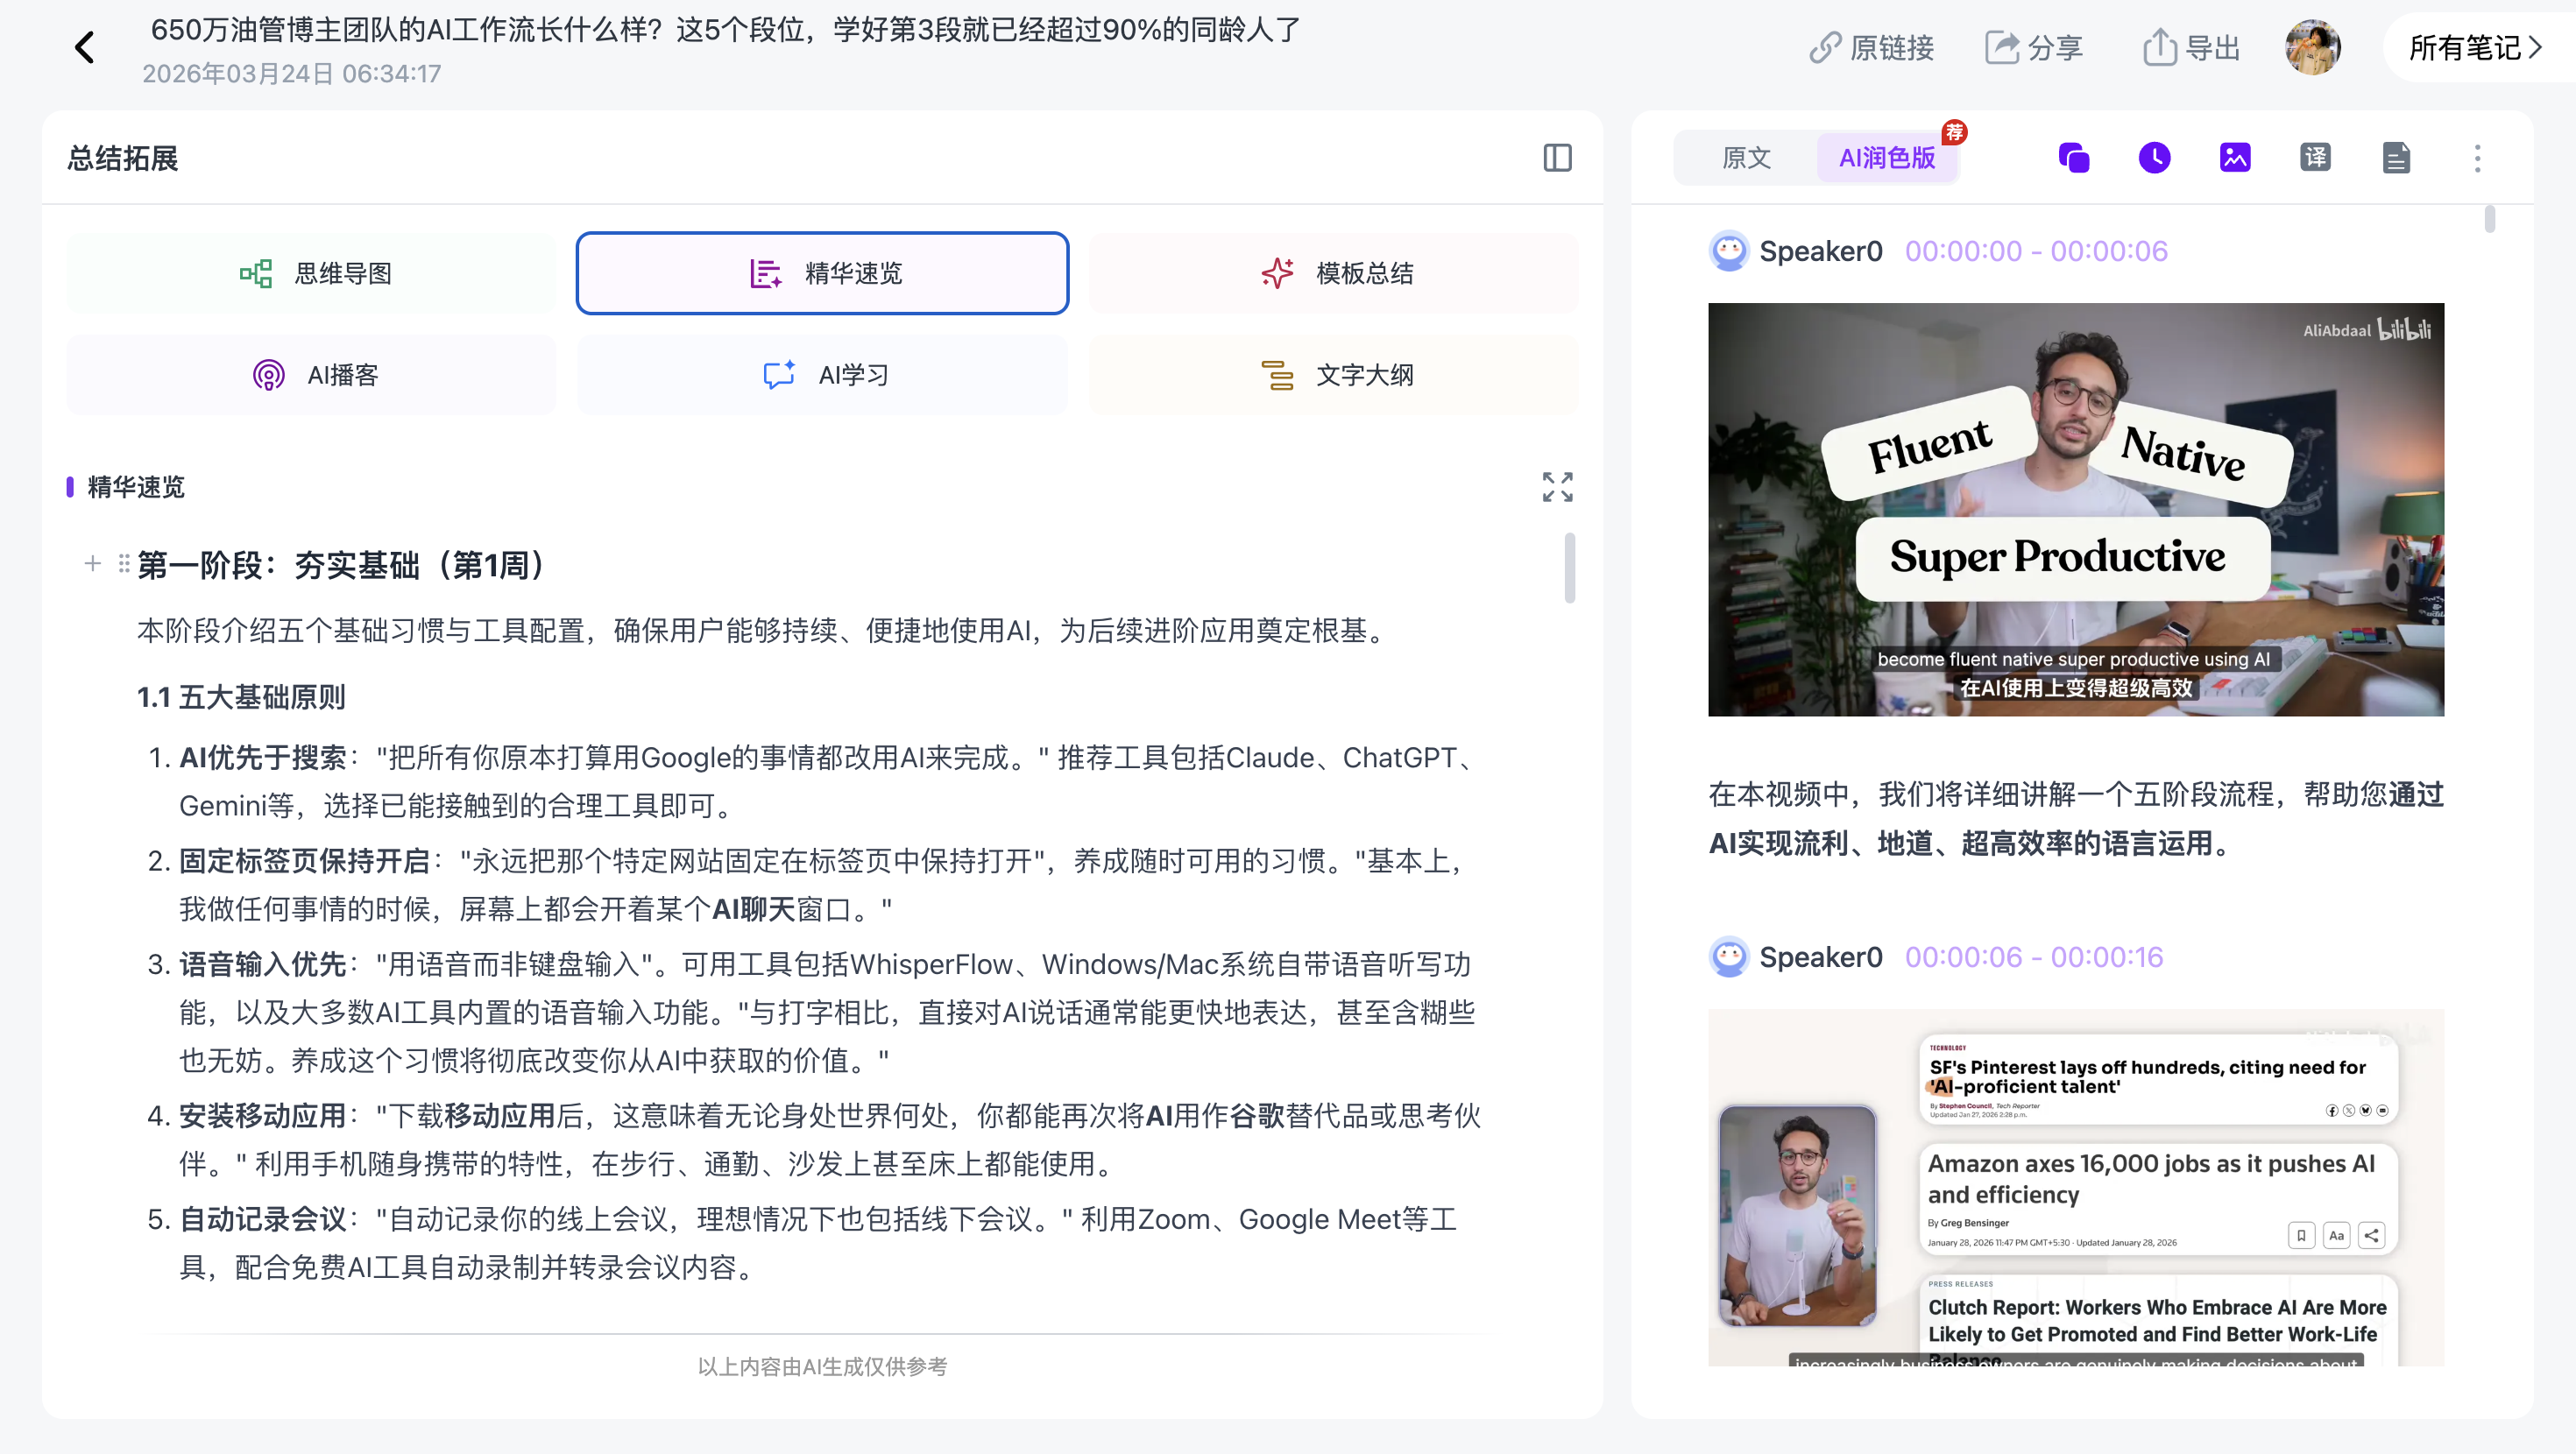This screenshot has height=1454, width=2576.
Task: Click the note title about 650万油管博主
Action: tap(725, 29)
